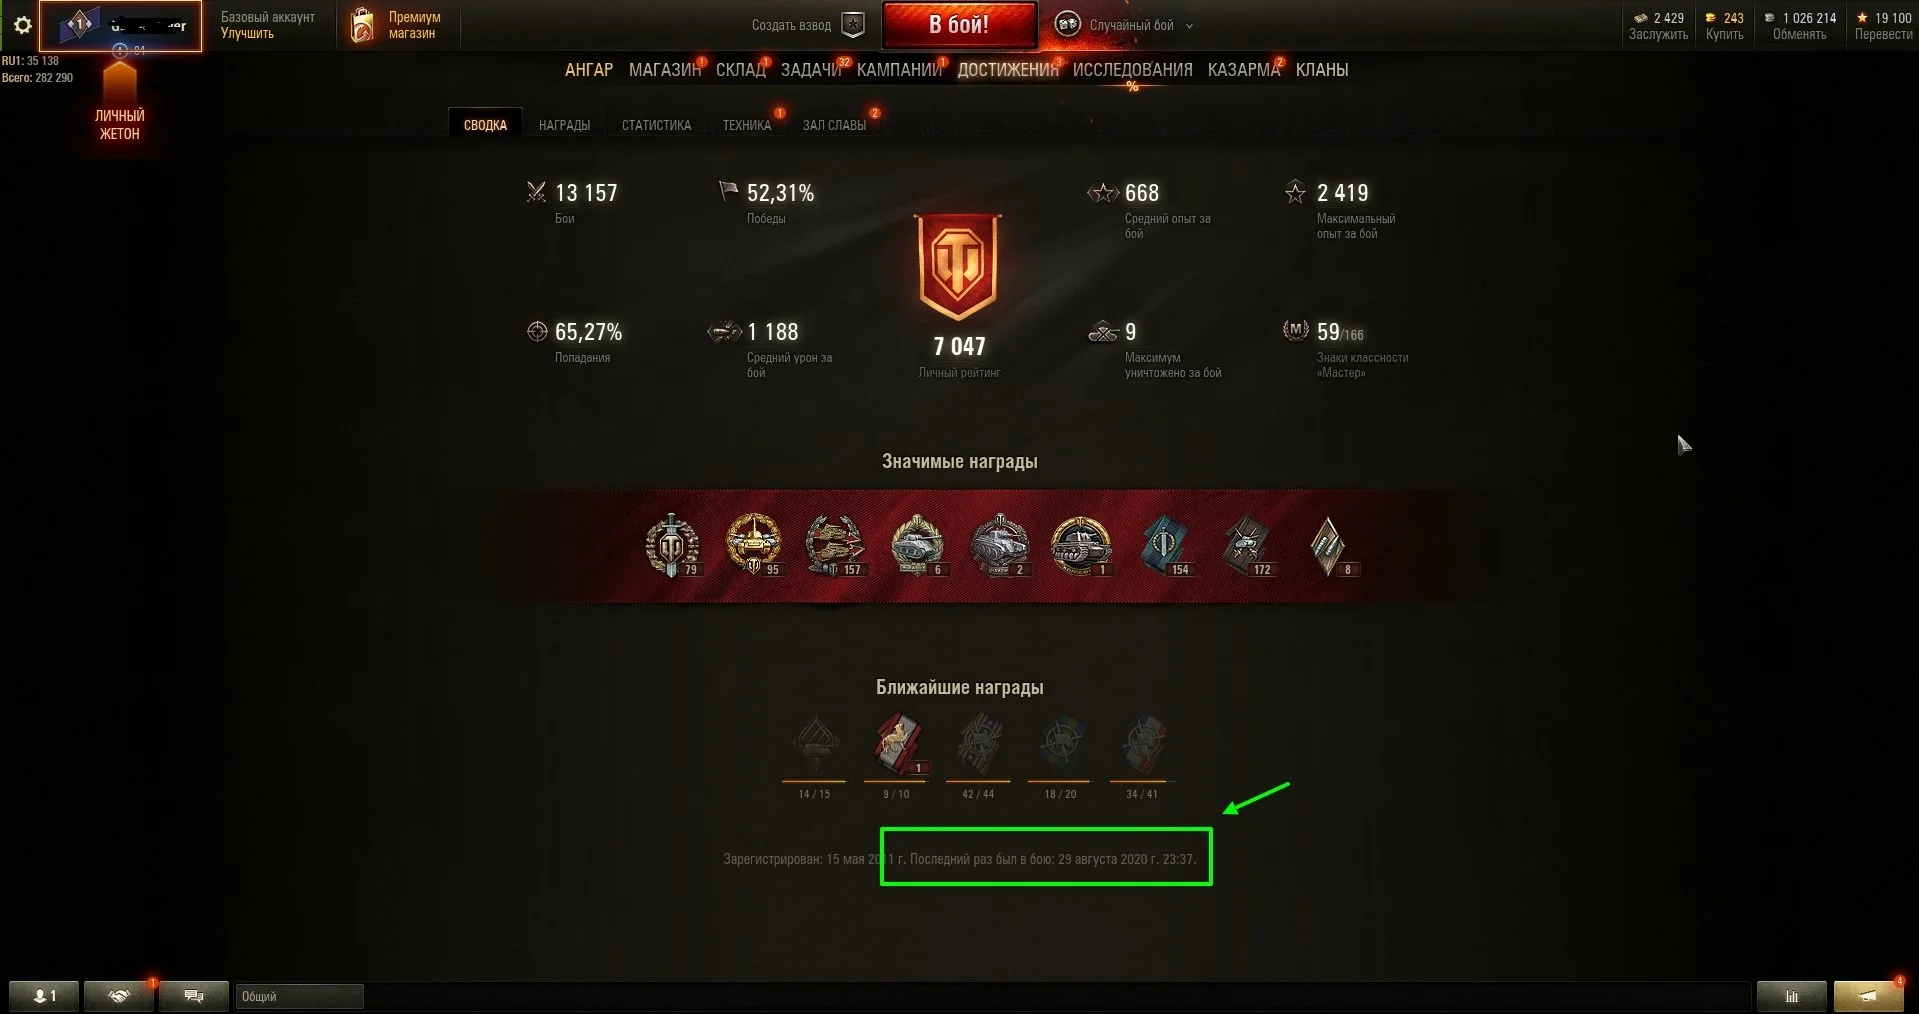1919x1014 pixels.
Task: Click the platoon shield icon
Action: click(853, 25)
